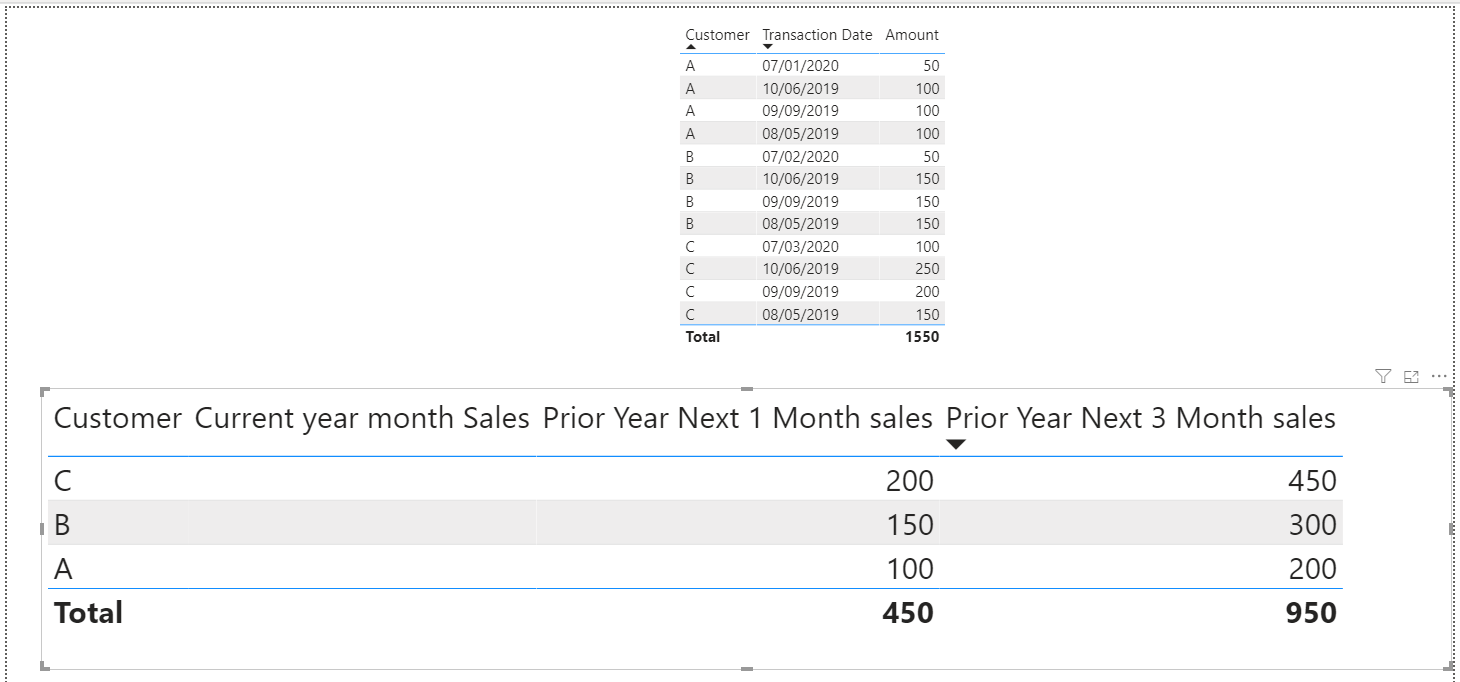Select the Amount value 250
The height and width of the screenshot is (682, 1460).
[x=927, y=268]
